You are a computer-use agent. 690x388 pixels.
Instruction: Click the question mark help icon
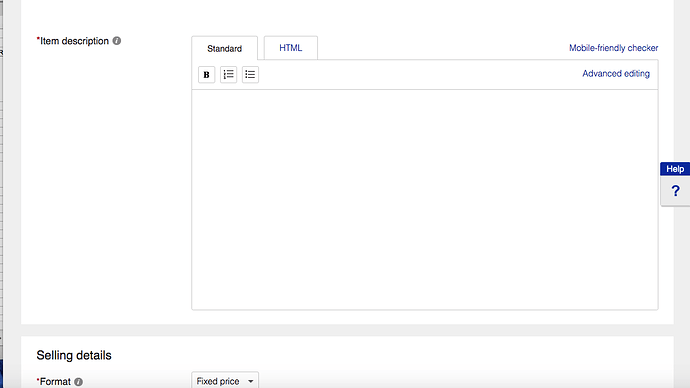pyautogui.click(x=675, y=191)
